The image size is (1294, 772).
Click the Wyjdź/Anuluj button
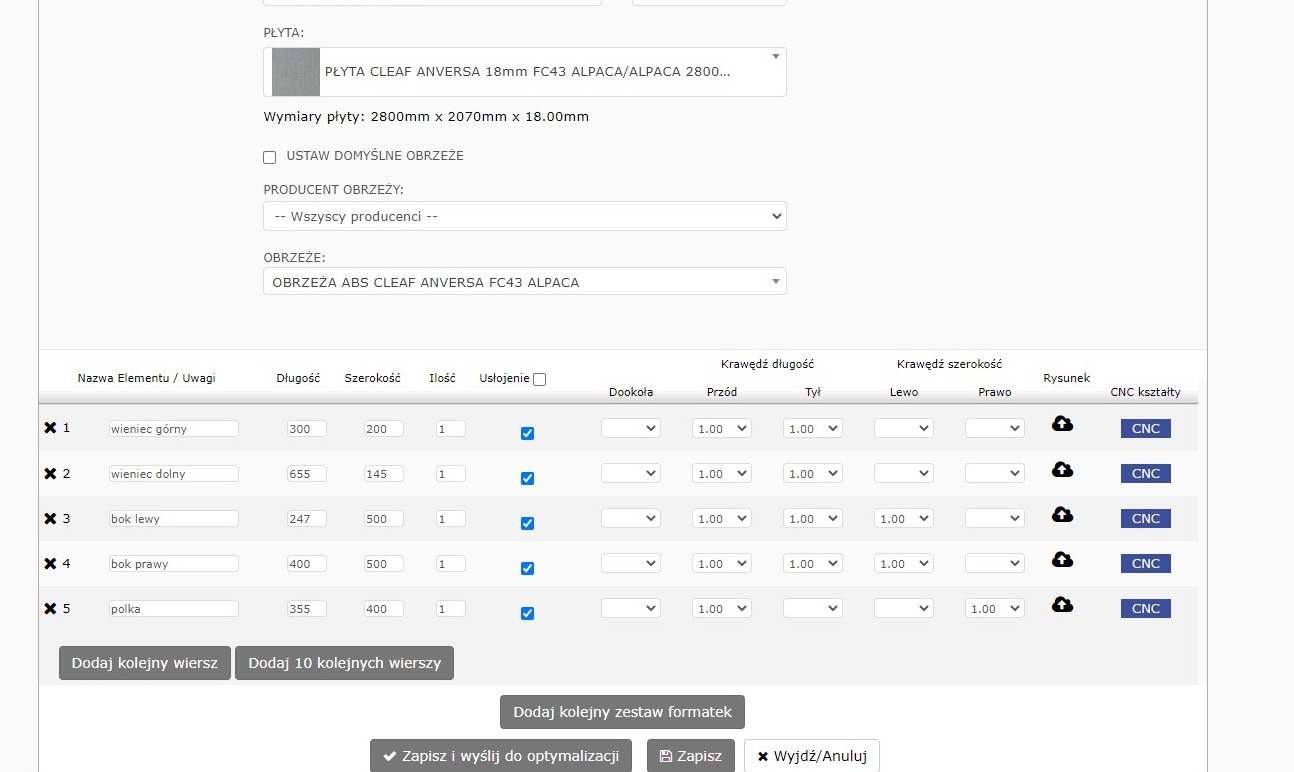pyautogui.click(x=811, y=756)
